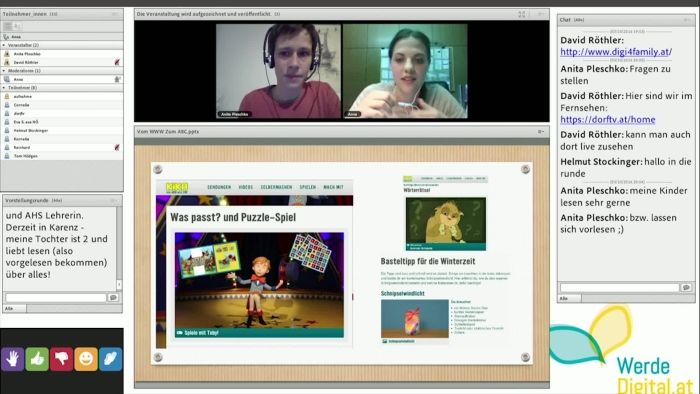Open the Chat pod options menu
This screenshot has height=394, width=700.
pos(687,20)
